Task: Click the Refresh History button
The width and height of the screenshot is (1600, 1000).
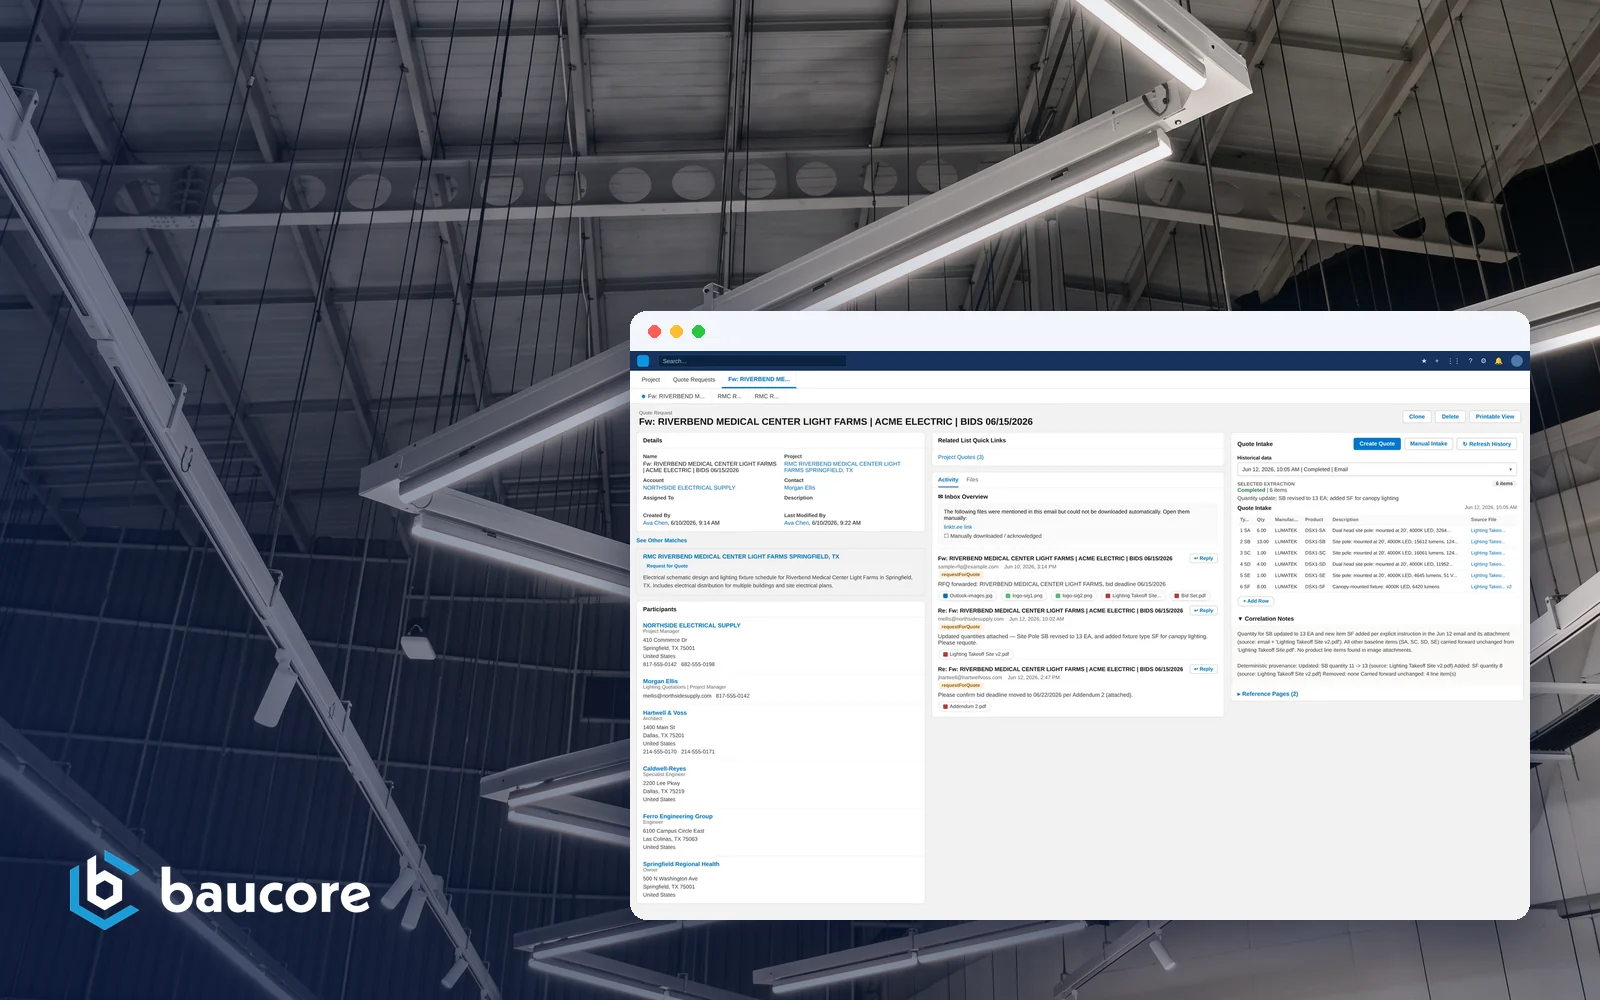Action: click(x=1487, y=444)
